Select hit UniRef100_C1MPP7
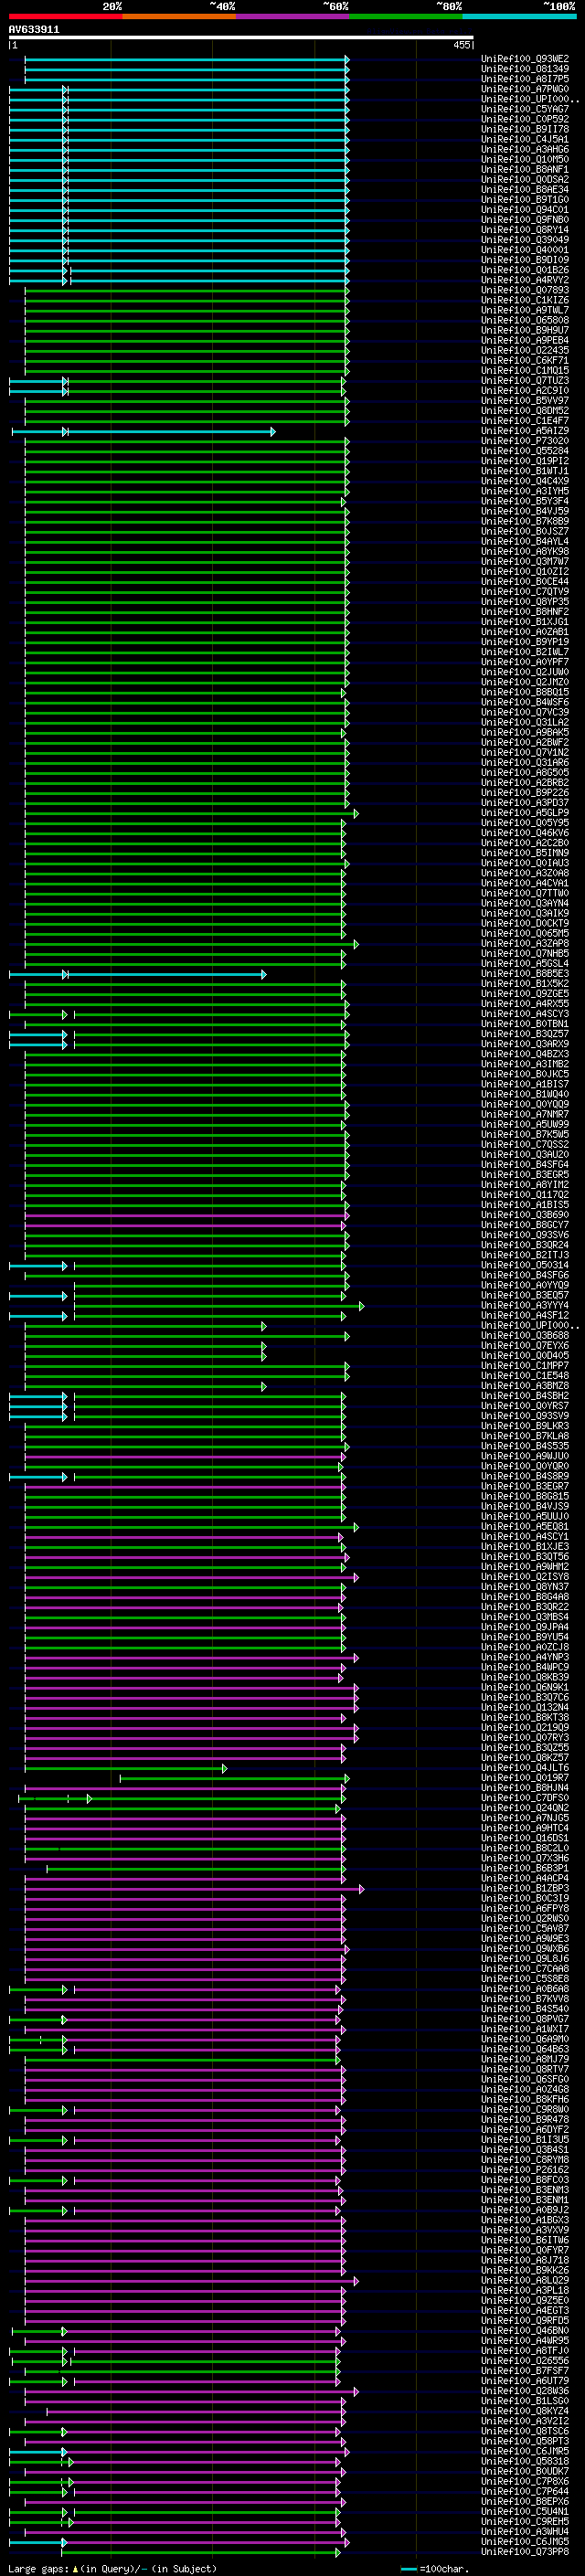The image size is (585, 2576). click(x=525, y=1365)
